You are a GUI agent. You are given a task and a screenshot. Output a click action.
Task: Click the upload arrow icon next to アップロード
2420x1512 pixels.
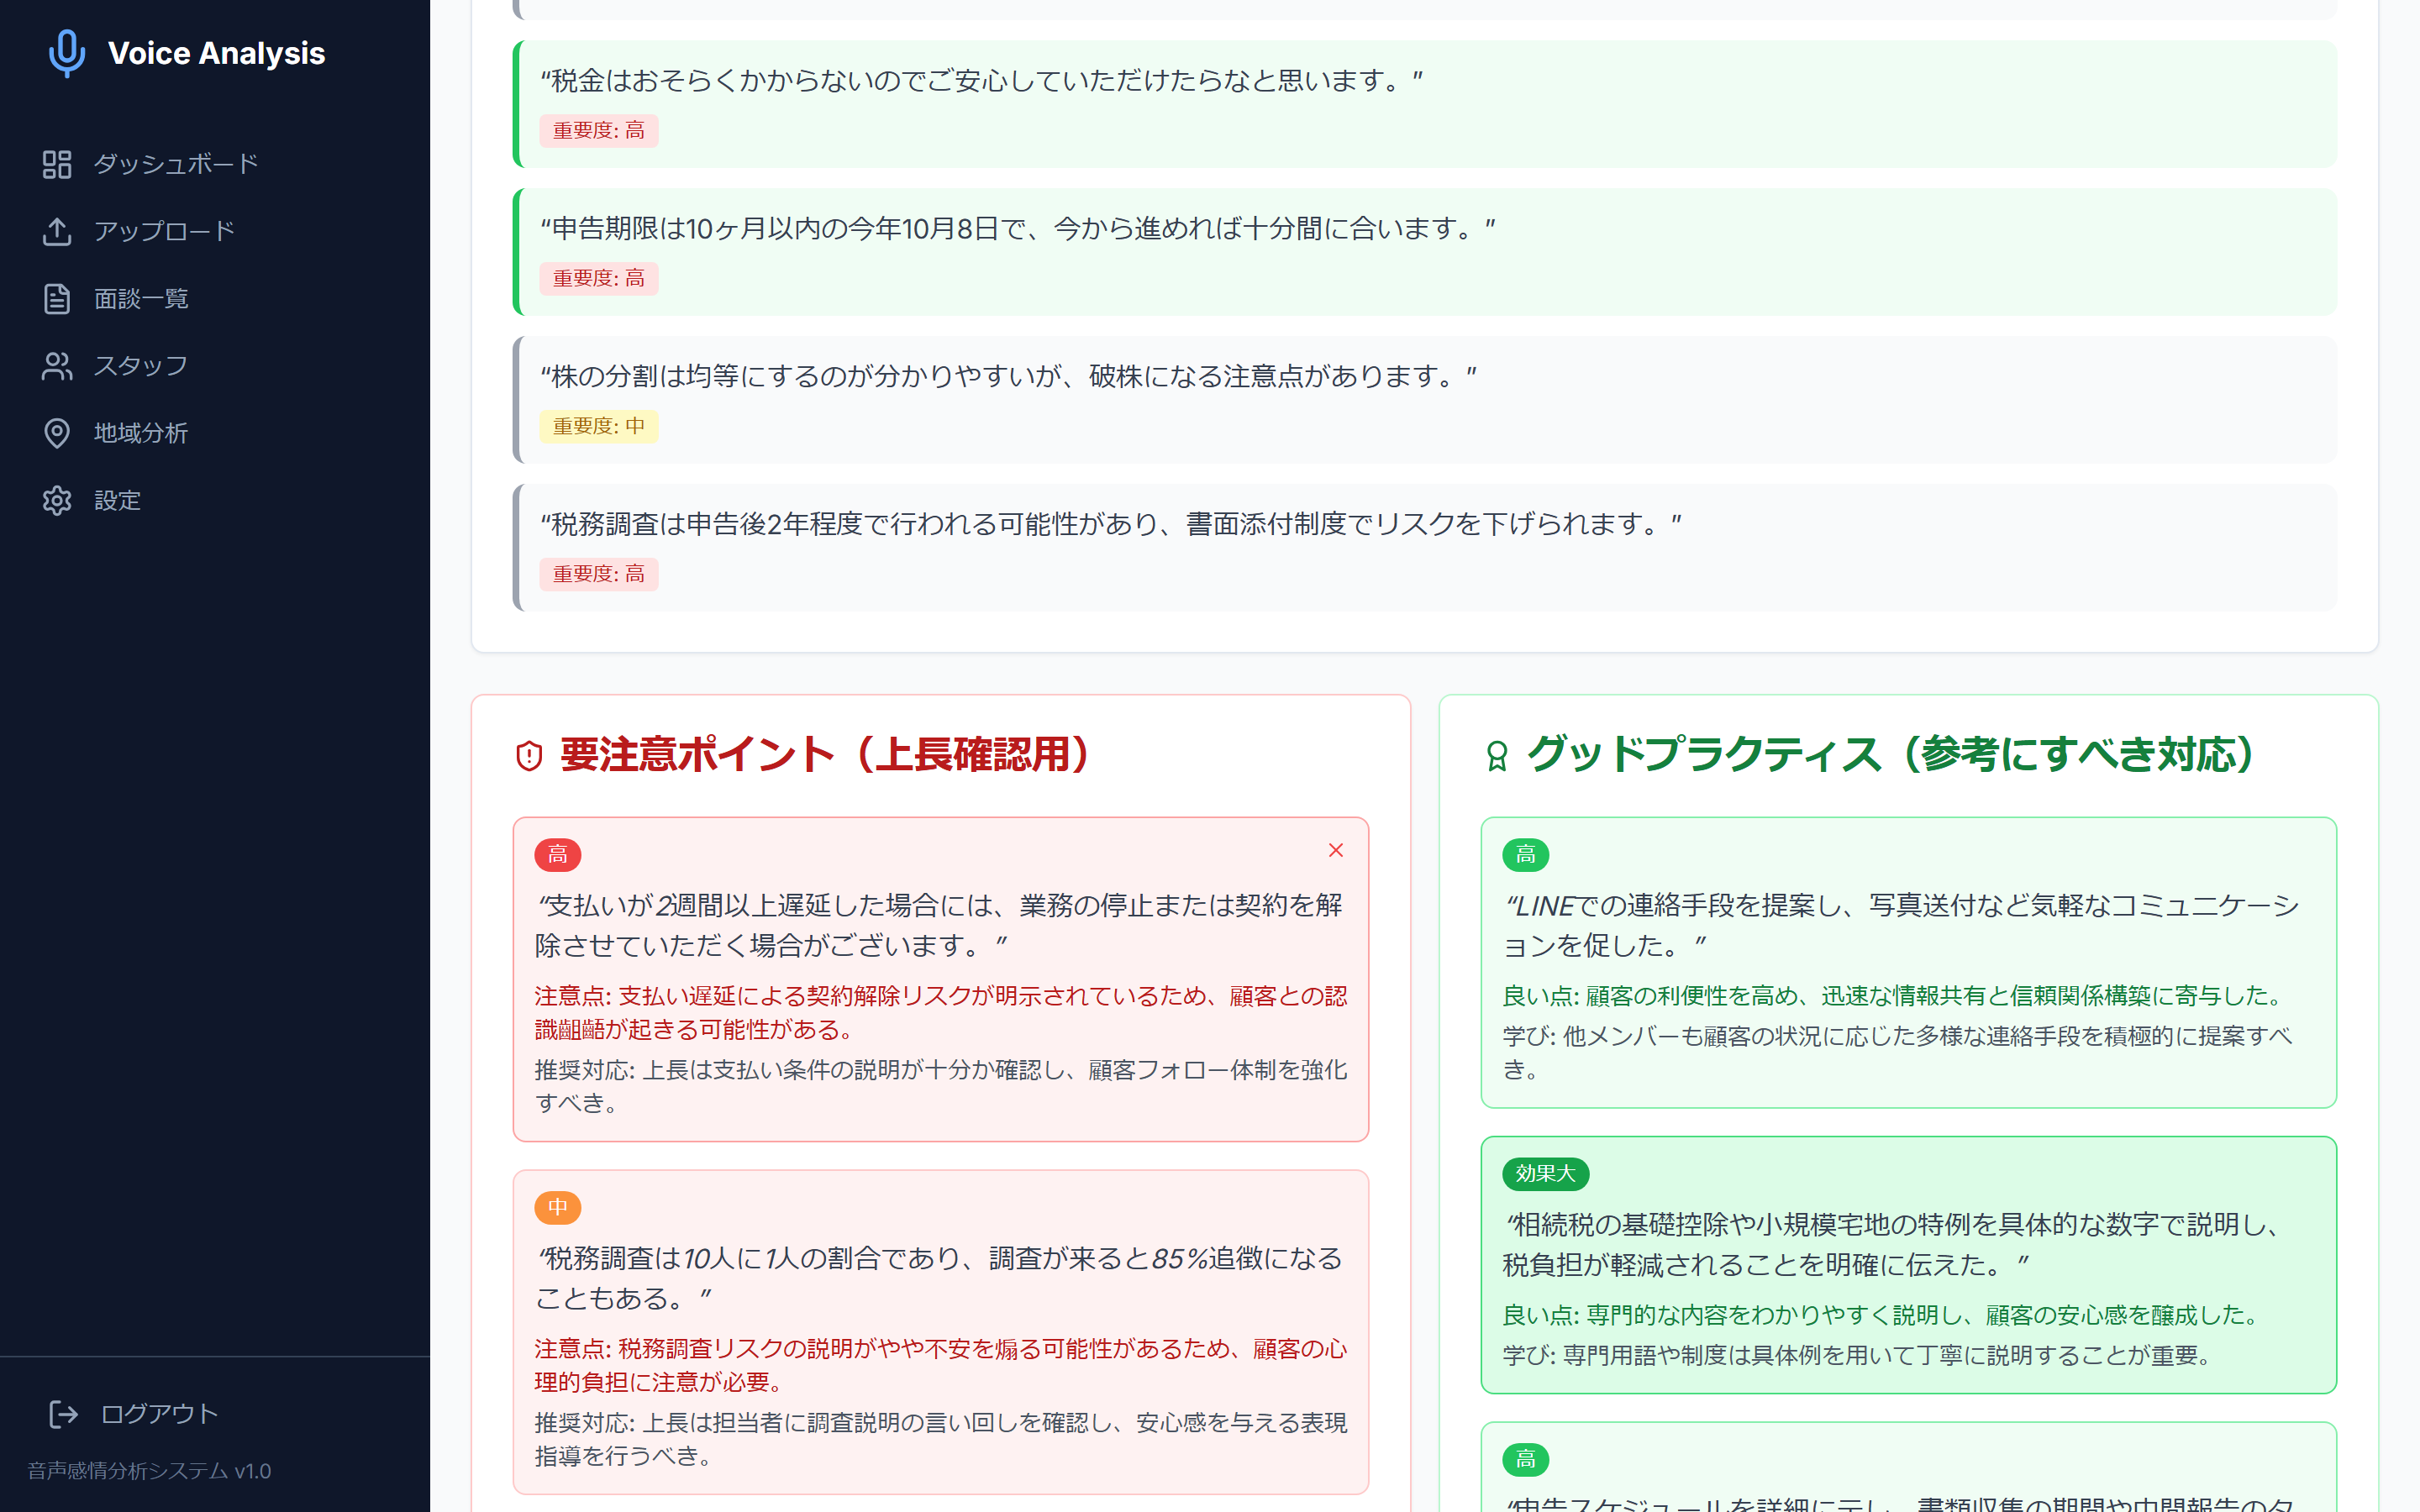[57, 231]
